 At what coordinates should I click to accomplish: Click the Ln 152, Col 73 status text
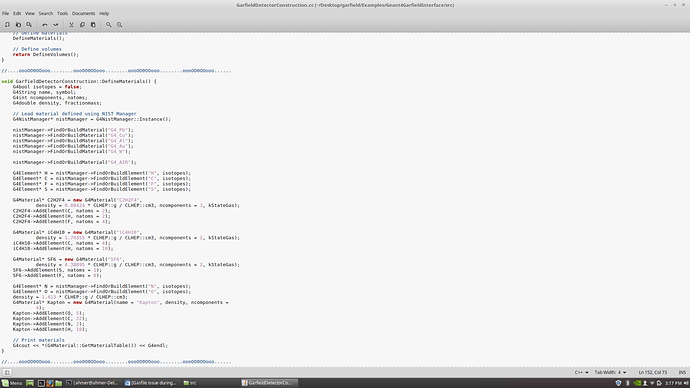pos(653,372)
